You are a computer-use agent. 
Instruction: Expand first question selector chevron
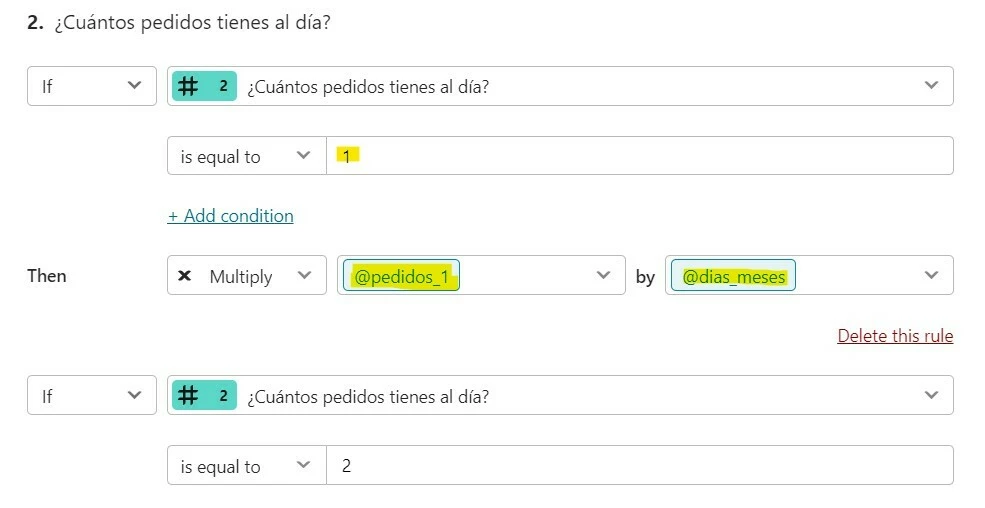pos(931,86)
